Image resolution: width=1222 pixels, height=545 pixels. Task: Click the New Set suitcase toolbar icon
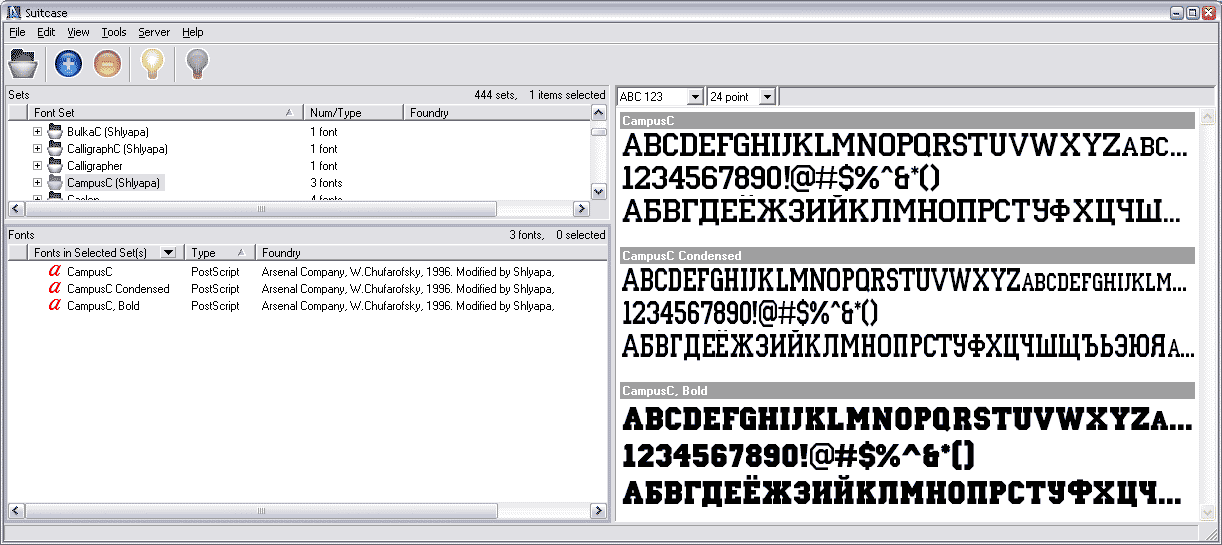click(23, 64)
